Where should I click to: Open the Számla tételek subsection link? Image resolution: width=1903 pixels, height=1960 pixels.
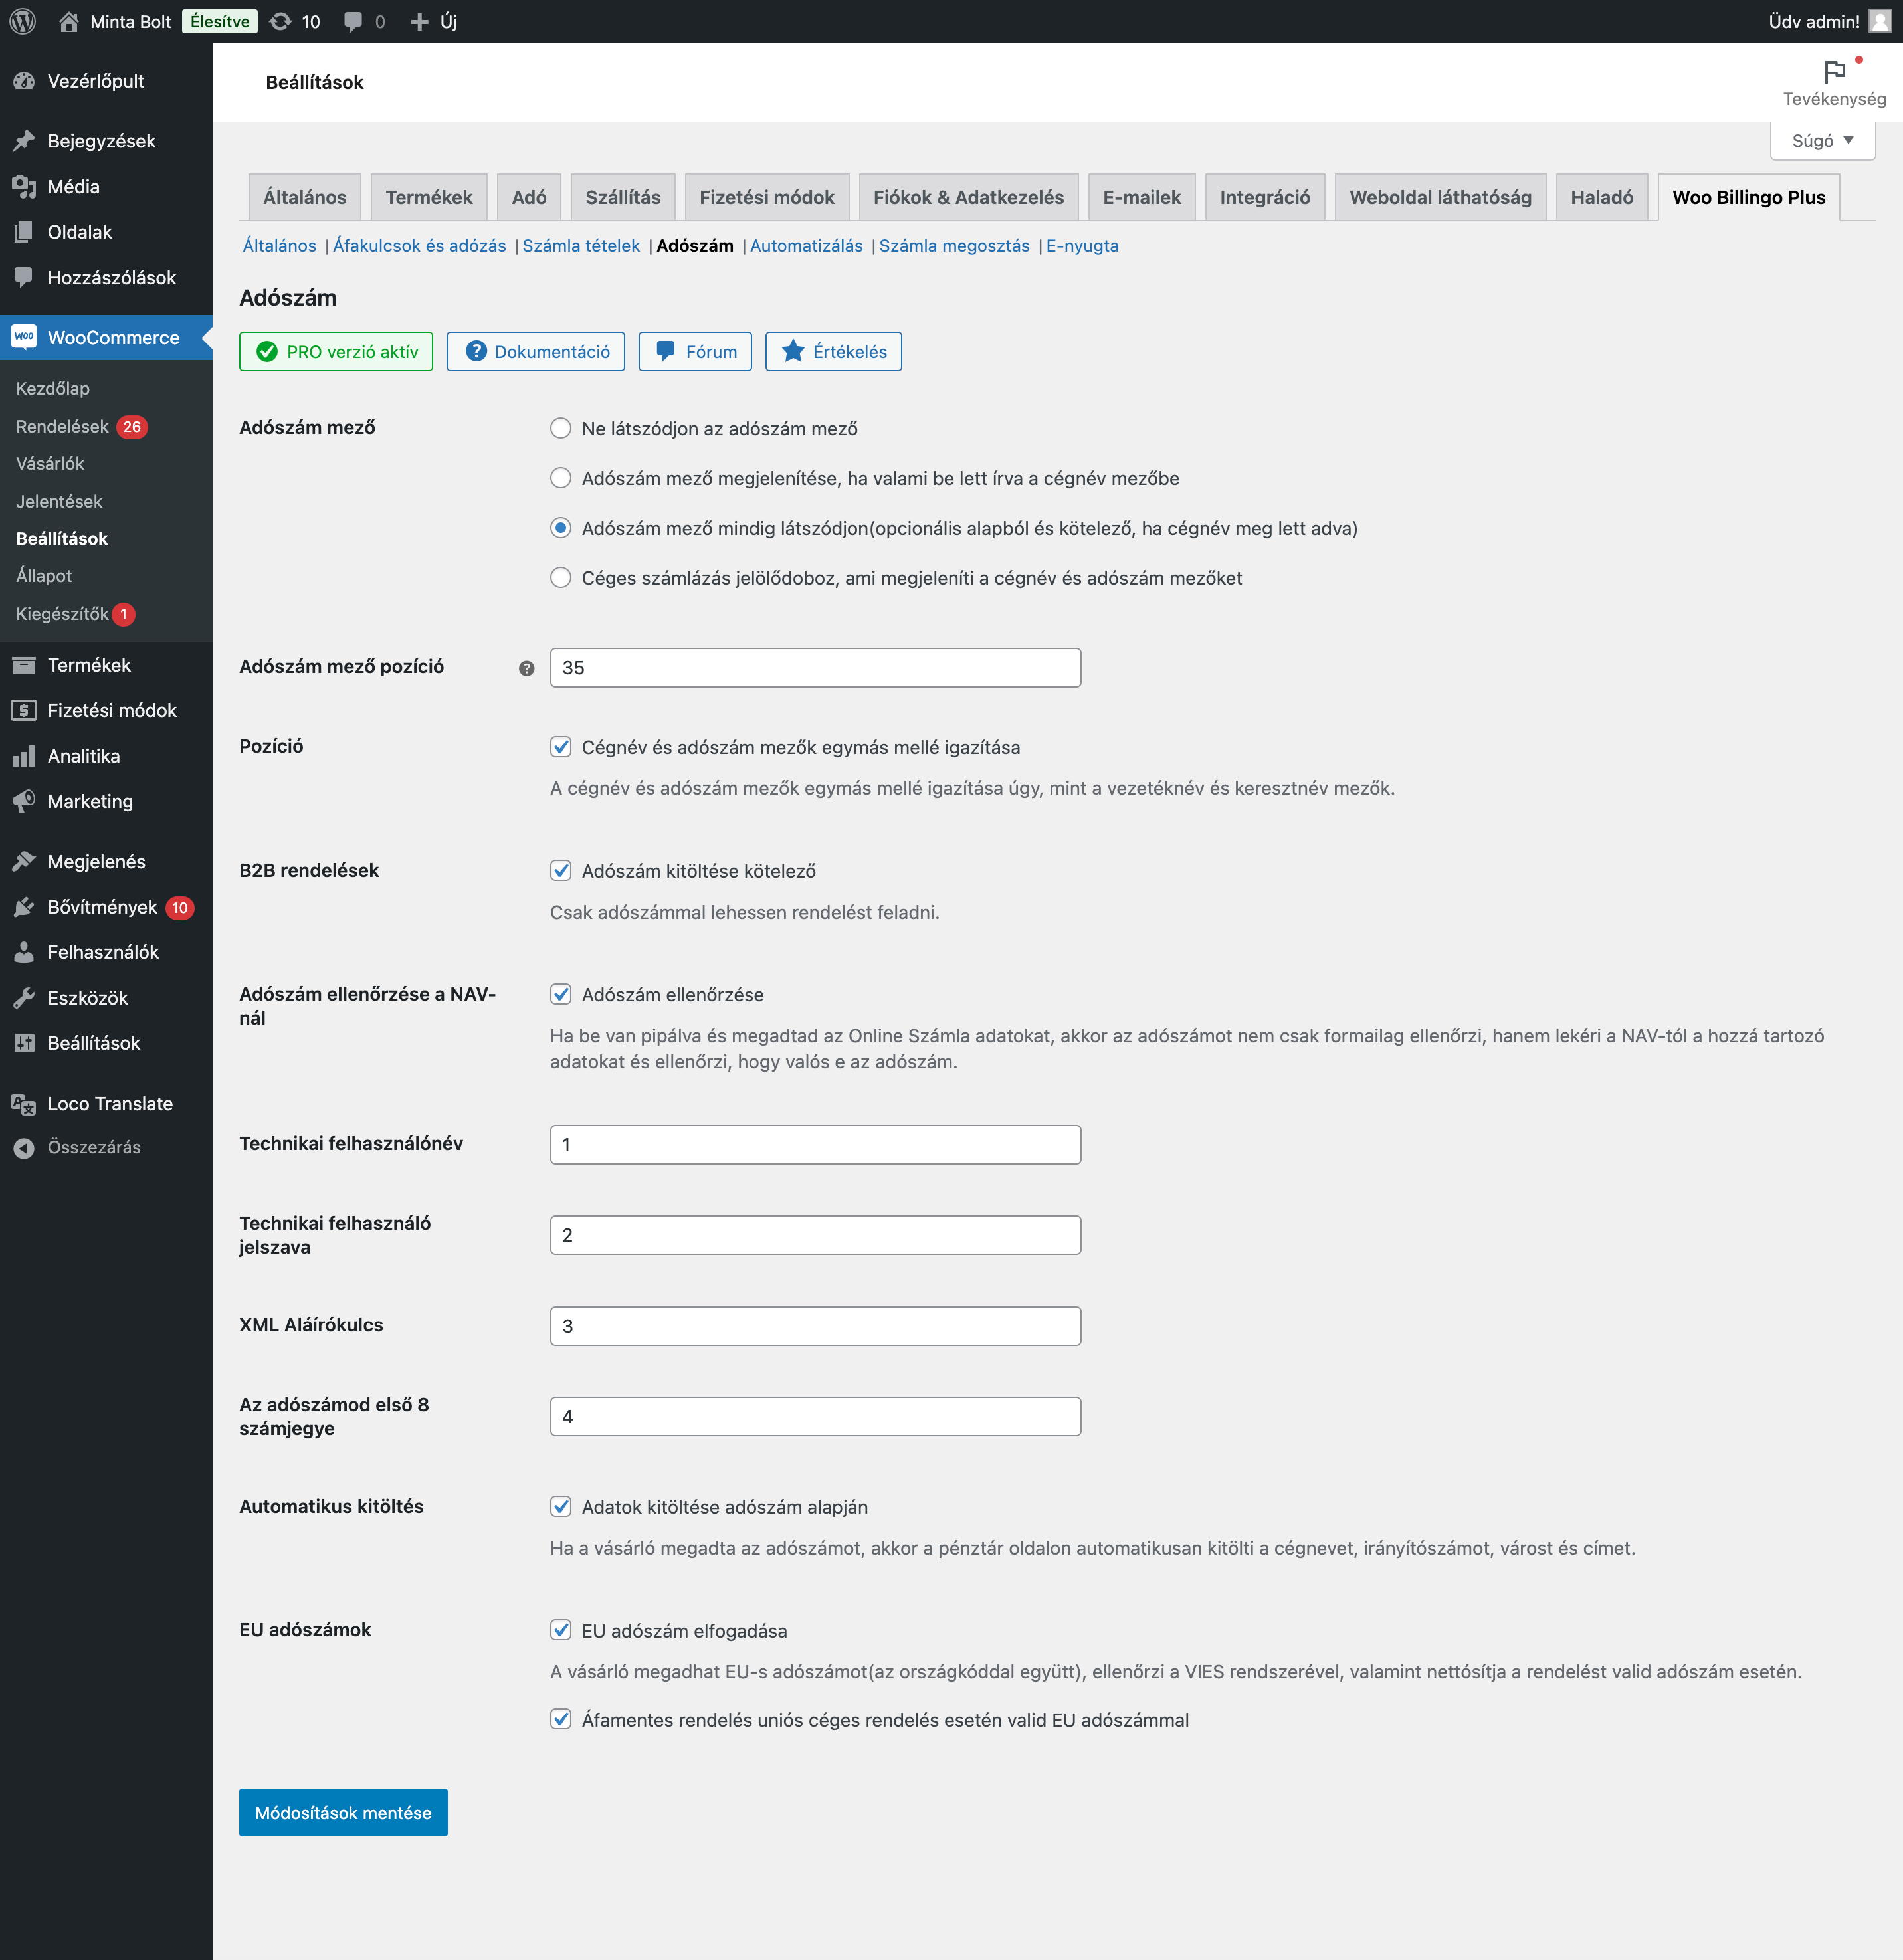click(581, 246)
